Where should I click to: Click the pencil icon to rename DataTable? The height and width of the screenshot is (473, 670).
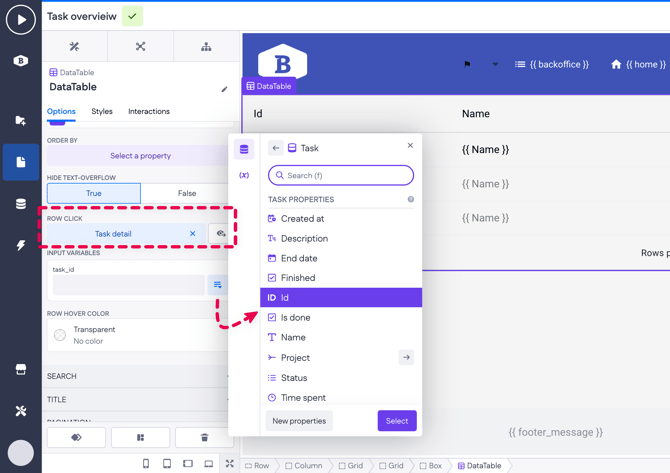(224, 89)
